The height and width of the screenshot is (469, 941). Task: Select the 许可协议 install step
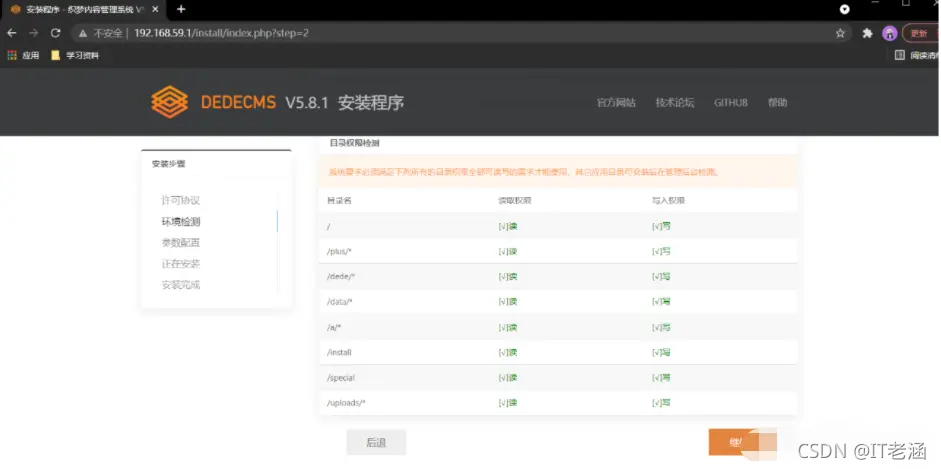[x=181, y=200]
